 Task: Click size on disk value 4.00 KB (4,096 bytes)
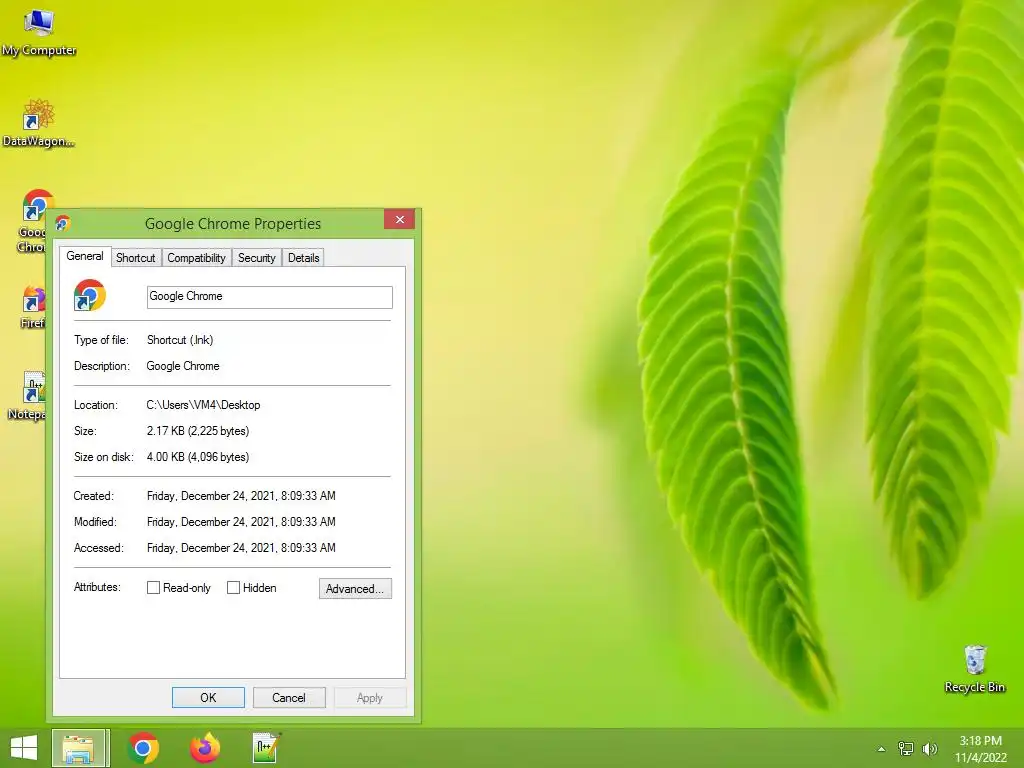198,457
